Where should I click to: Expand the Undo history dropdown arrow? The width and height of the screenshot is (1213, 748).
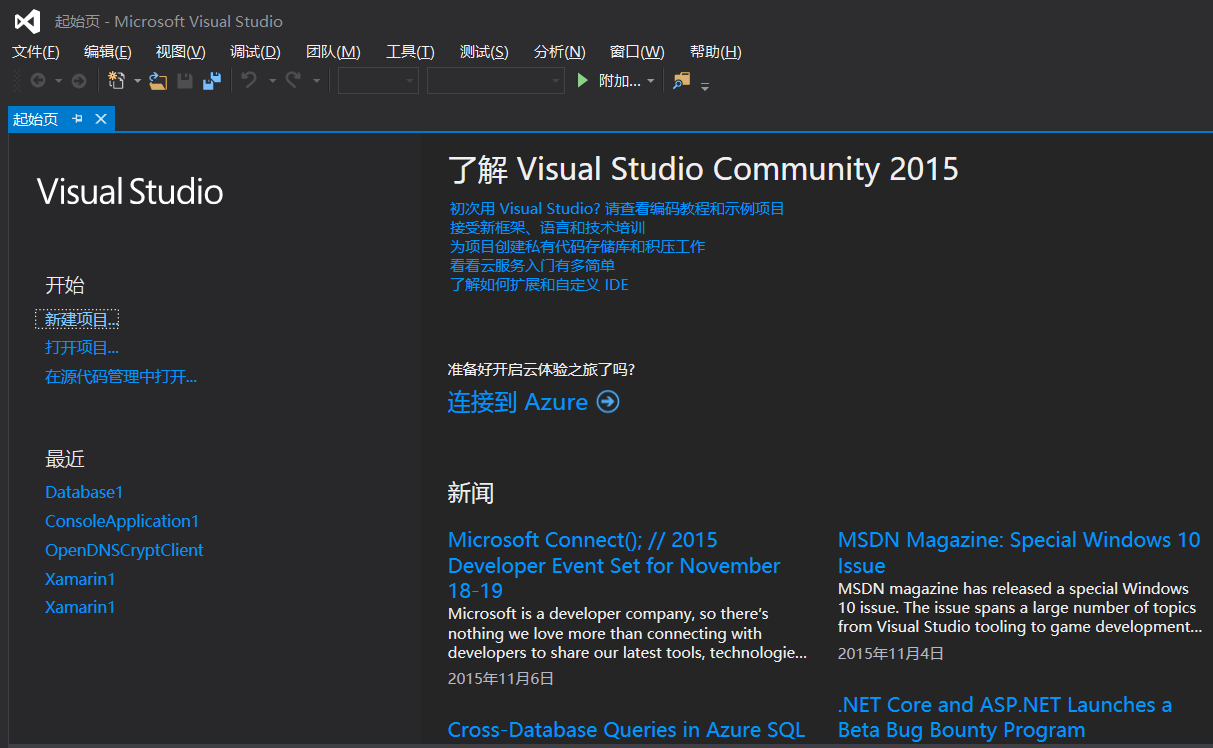point(271,81)
